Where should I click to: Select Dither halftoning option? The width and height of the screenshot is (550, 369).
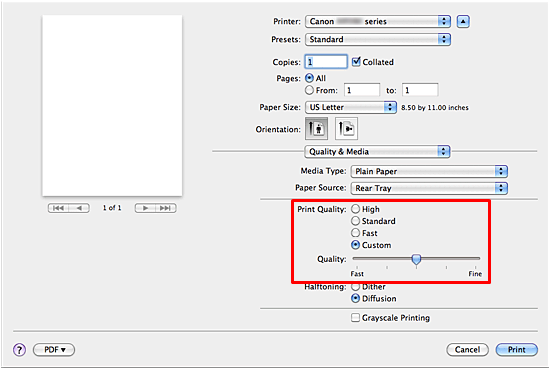coord(355,287)
